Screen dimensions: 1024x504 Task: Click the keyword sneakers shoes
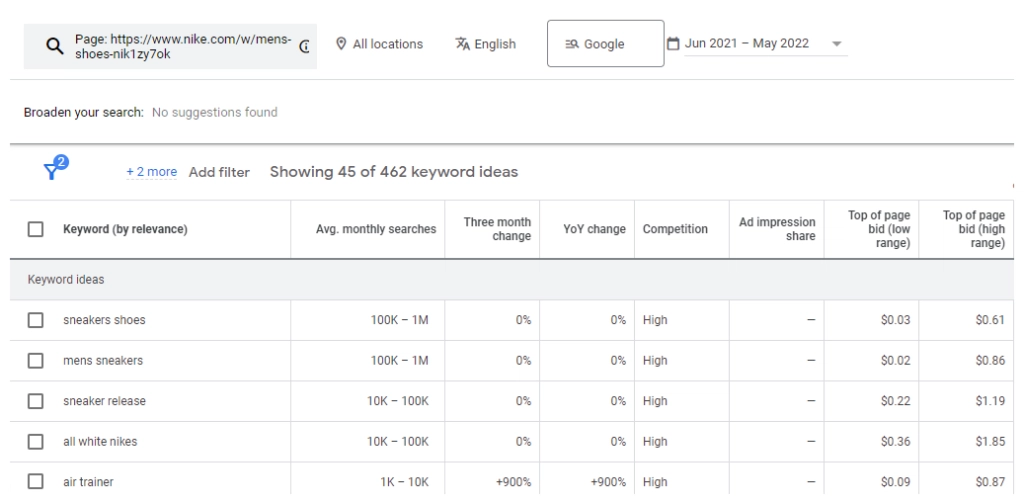tap(104, 320)
